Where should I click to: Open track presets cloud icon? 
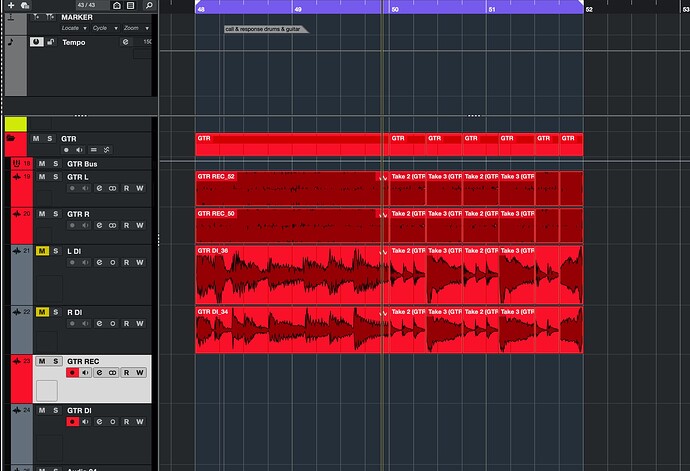click(x=25, y=5)
